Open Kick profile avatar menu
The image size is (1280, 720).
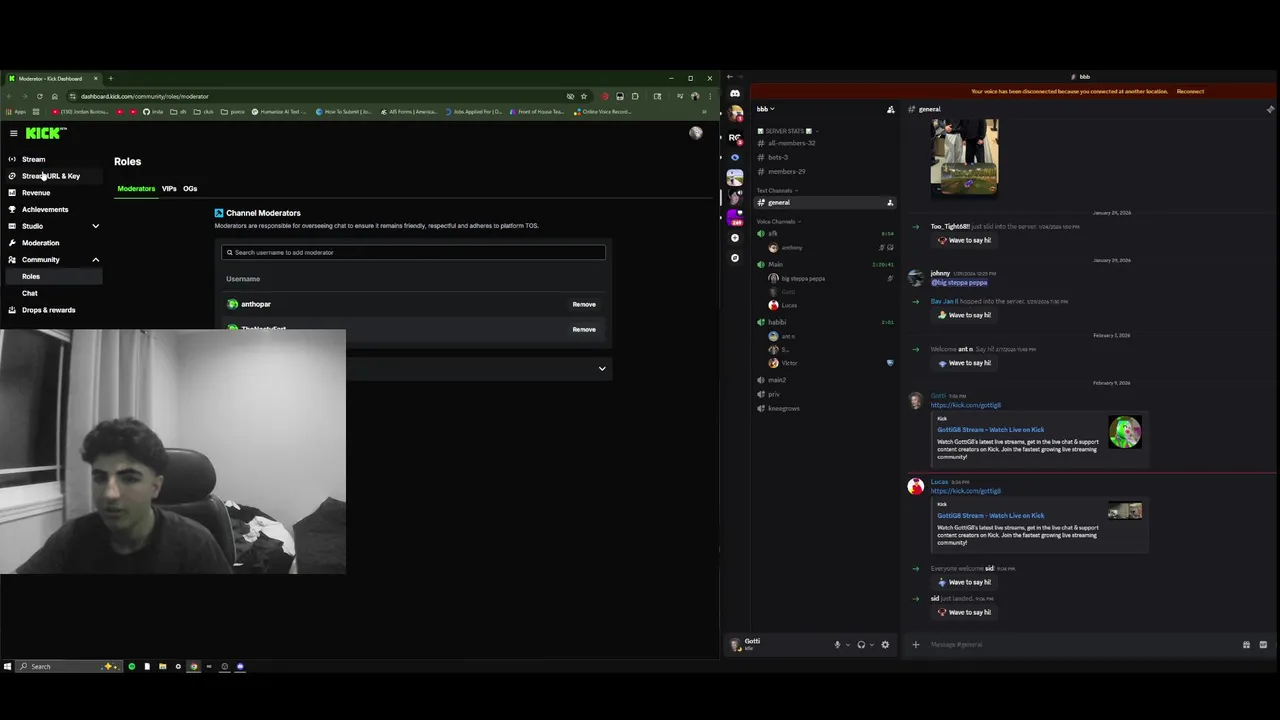696,133
